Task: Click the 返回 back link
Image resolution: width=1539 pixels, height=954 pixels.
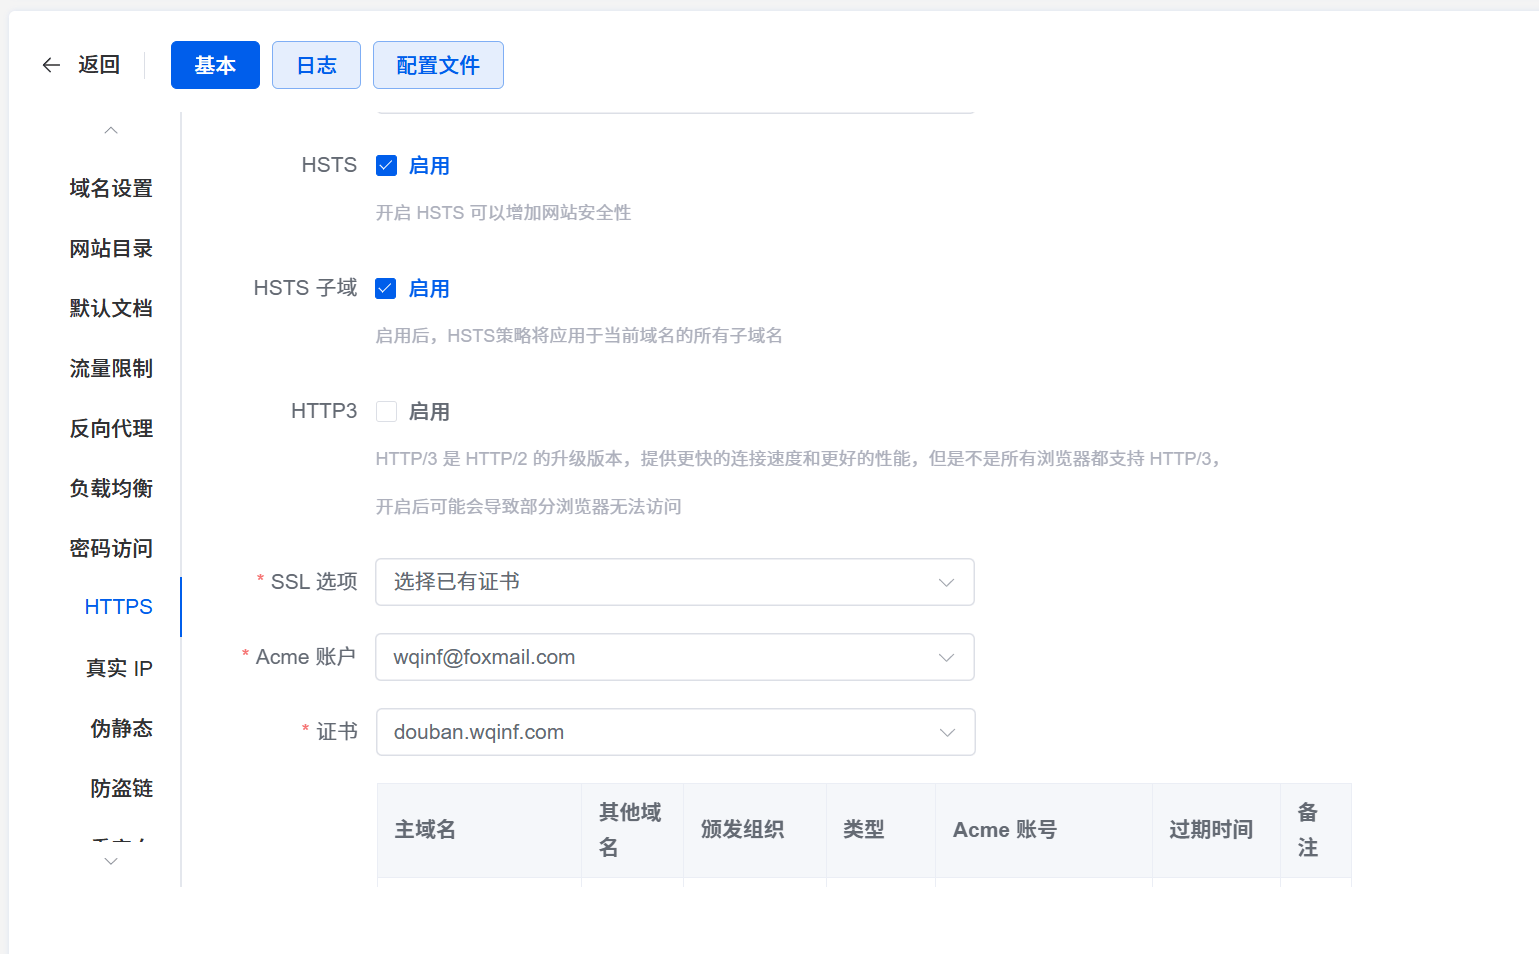Action: (x=98, y=65)
